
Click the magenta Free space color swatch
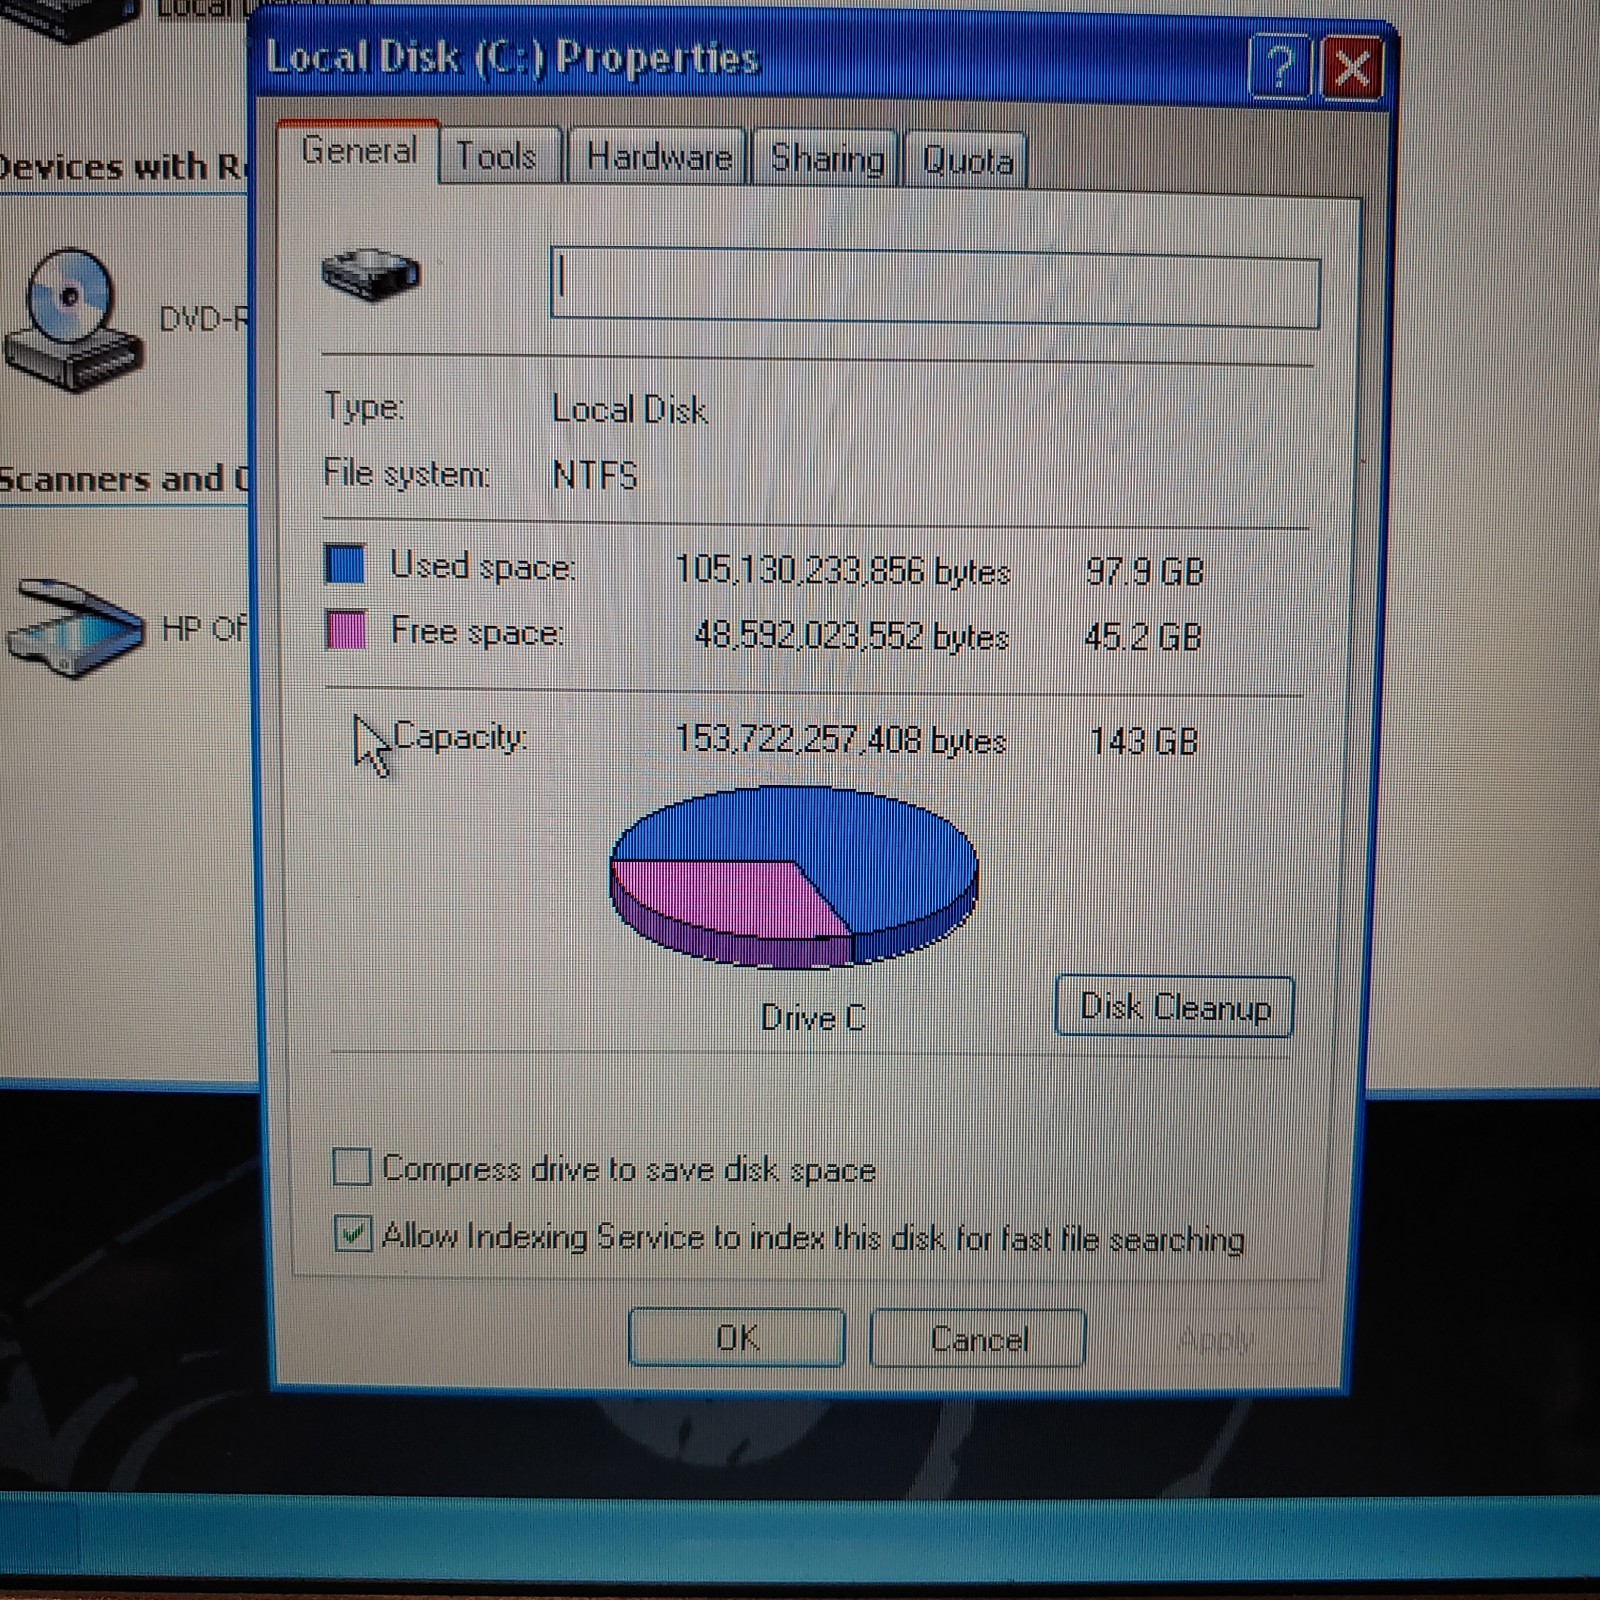(346, 630)
